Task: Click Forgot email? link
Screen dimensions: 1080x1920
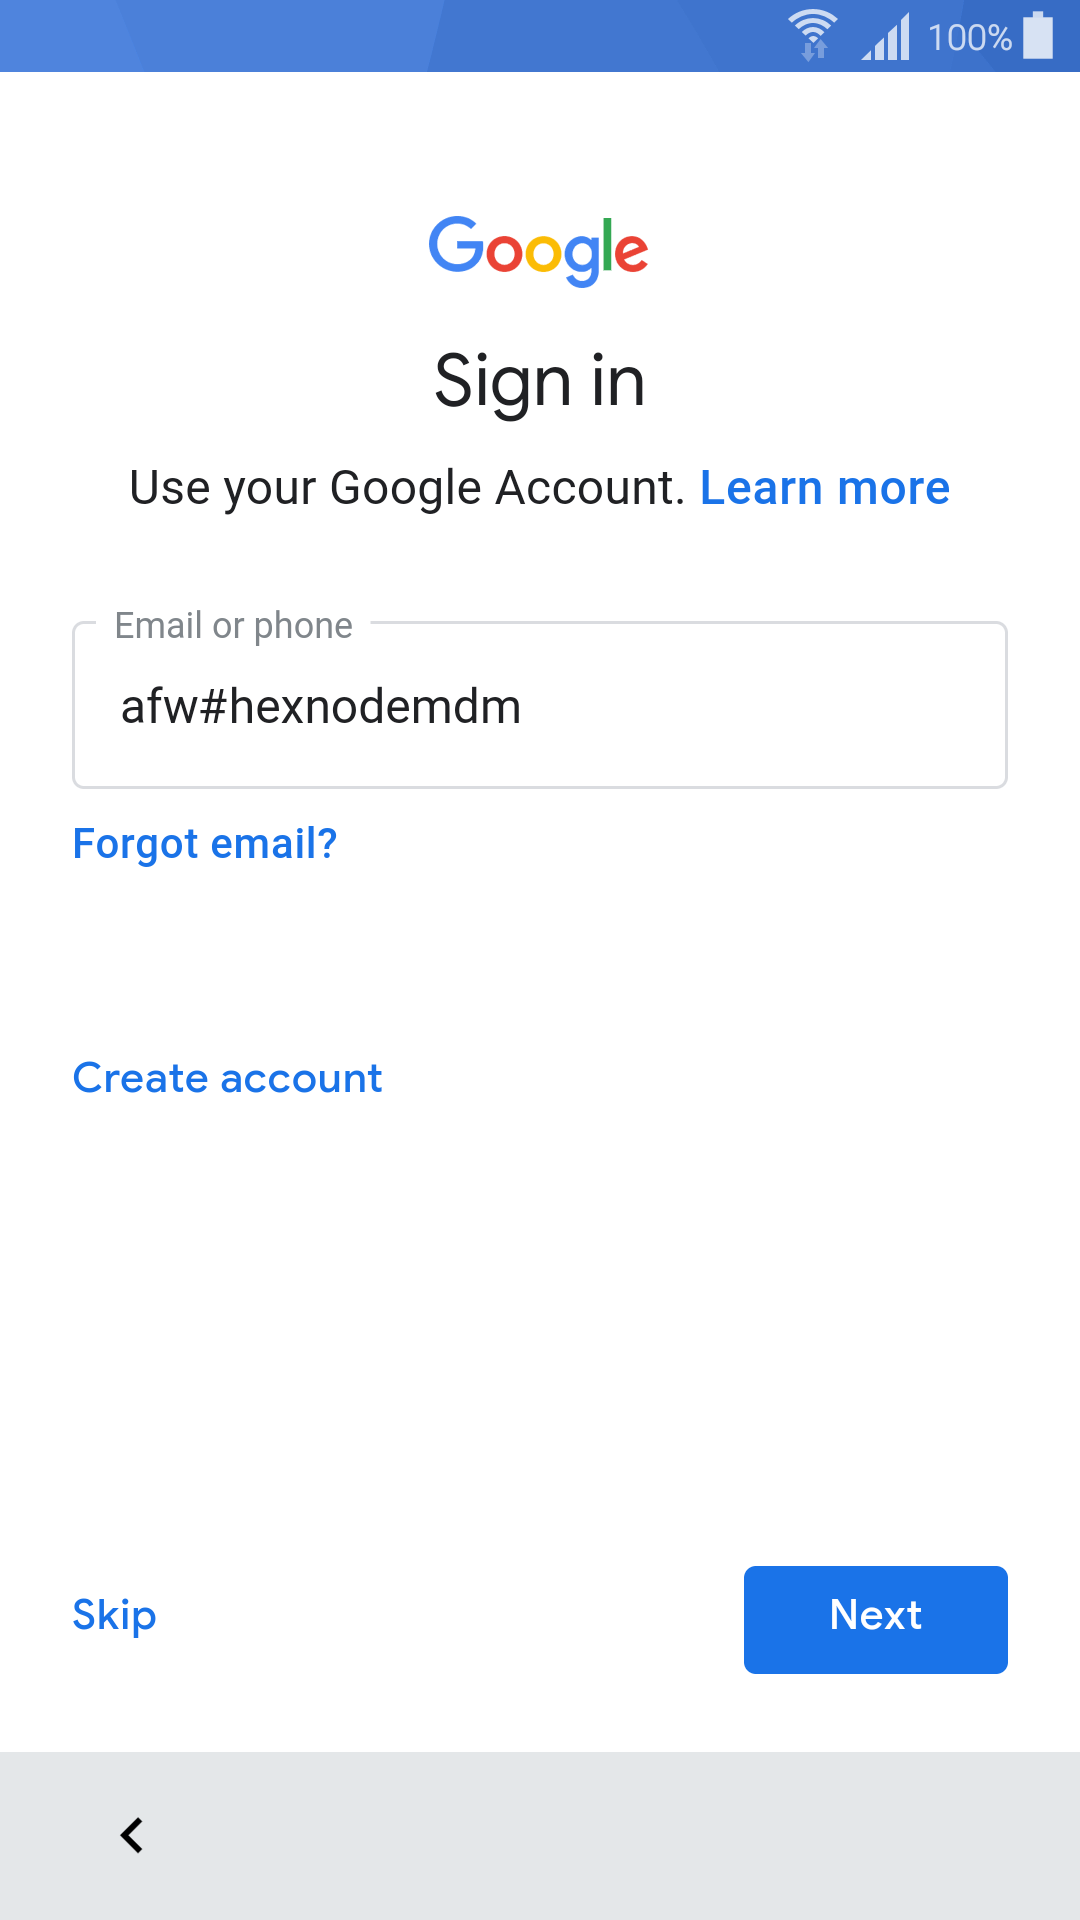Action: point(205,845)
